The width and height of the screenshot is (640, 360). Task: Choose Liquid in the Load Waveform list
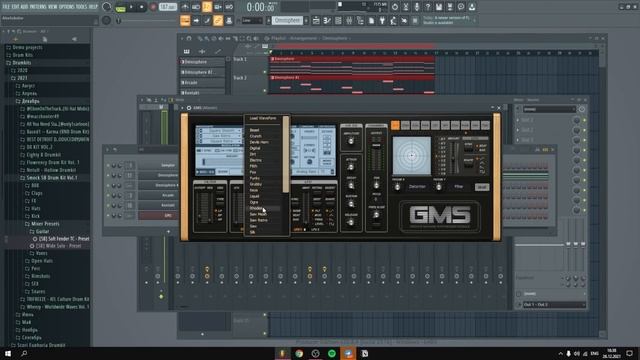255,196
